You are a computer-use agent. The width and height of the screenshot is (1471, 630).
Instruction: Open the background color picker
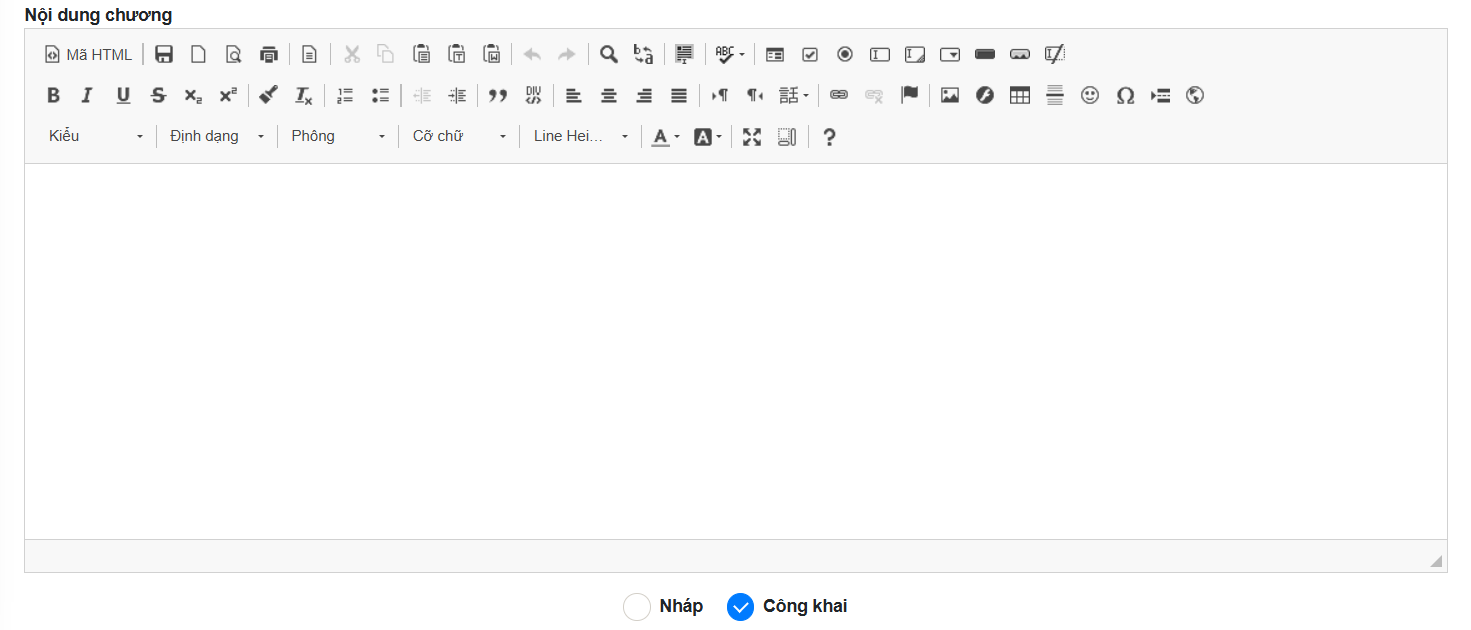coord(708,136)
